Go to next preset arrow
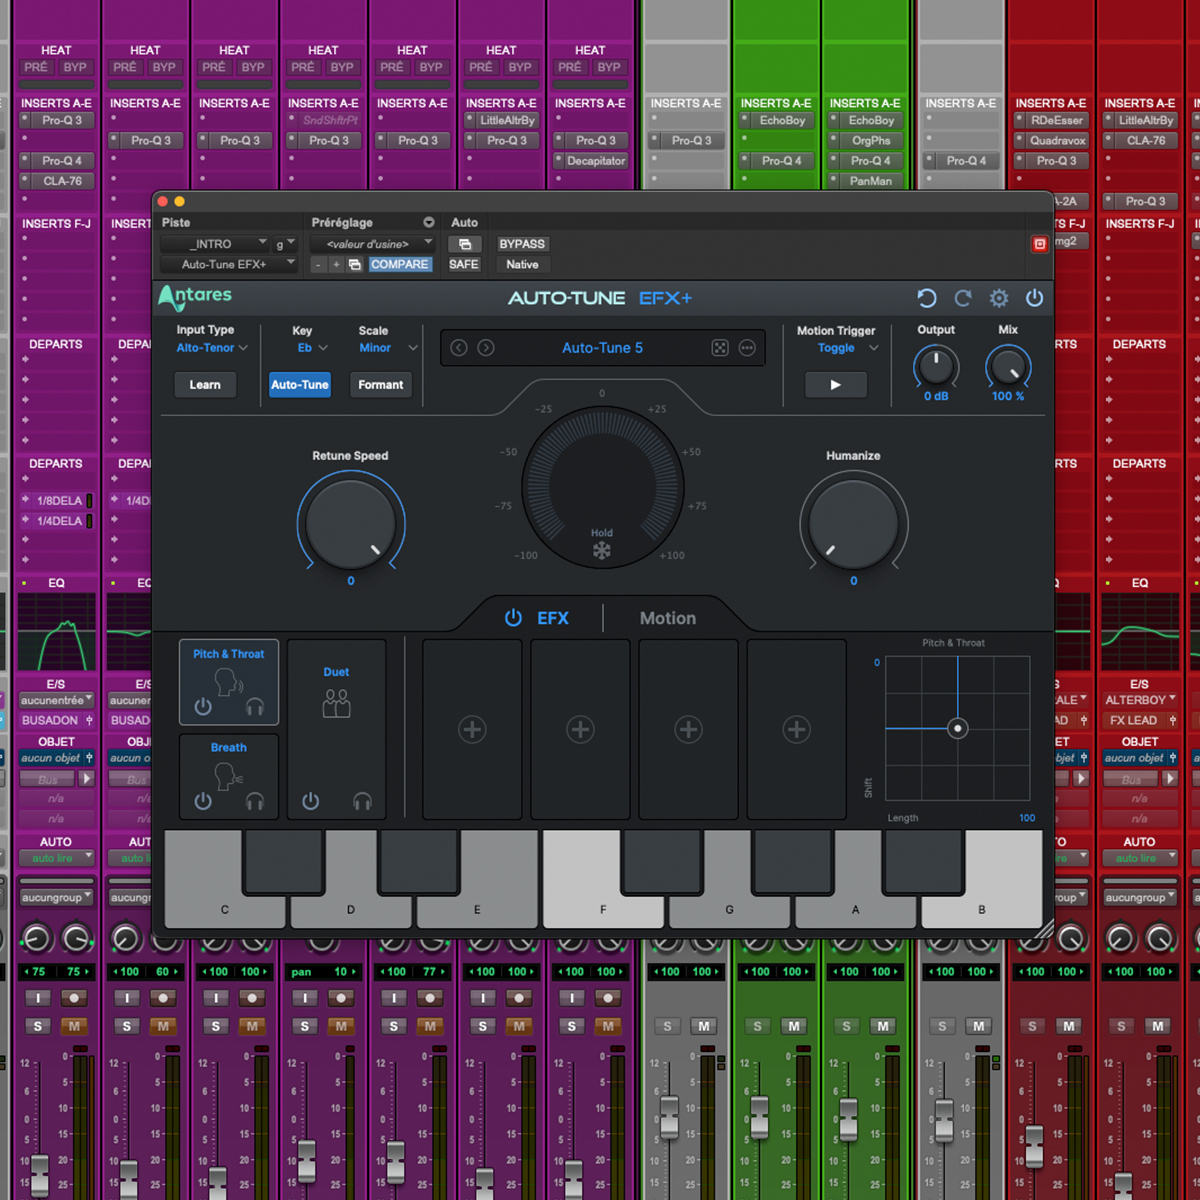The height and width of the screenshot is (1200, 1200). point(486,348)
